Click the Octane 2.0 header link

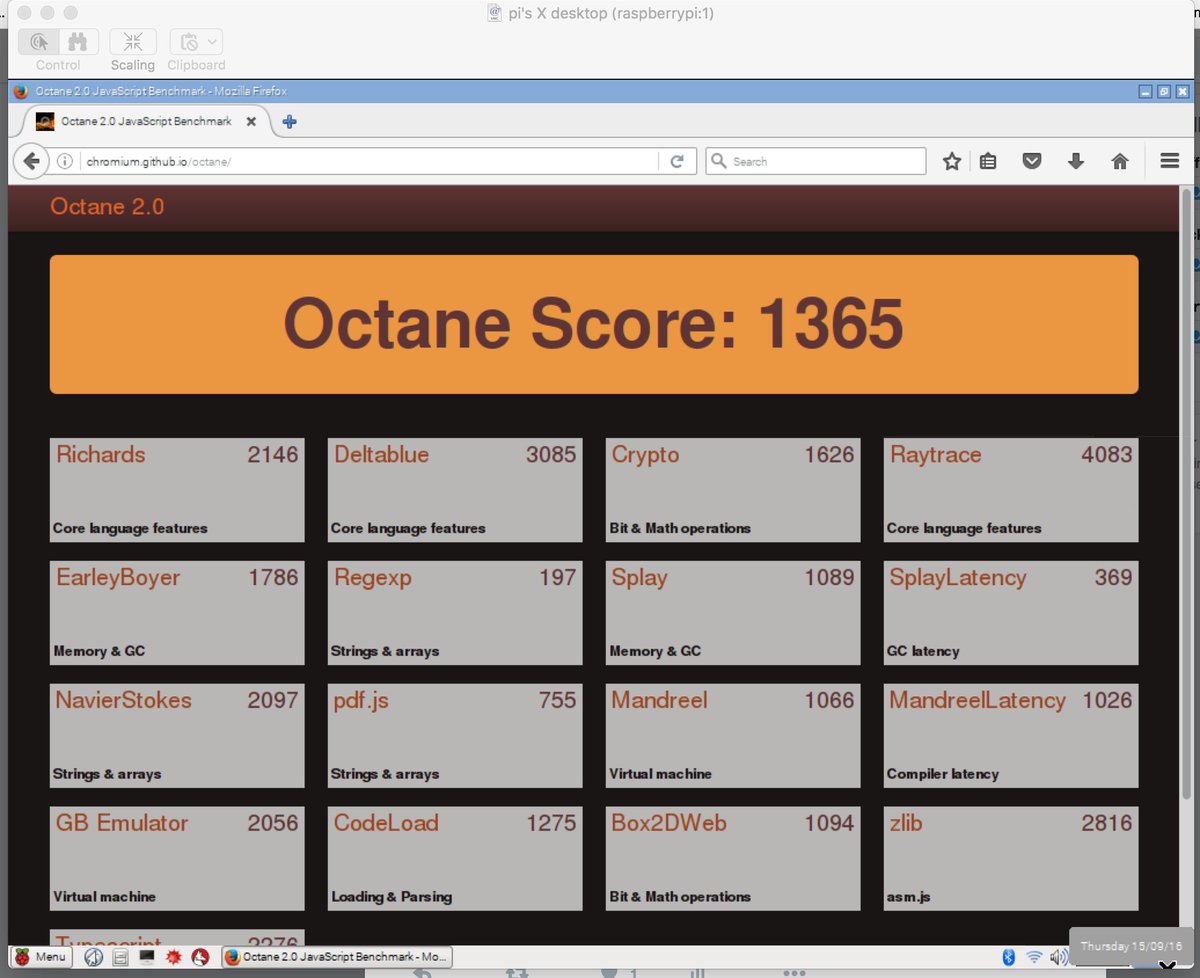point(107,207)
